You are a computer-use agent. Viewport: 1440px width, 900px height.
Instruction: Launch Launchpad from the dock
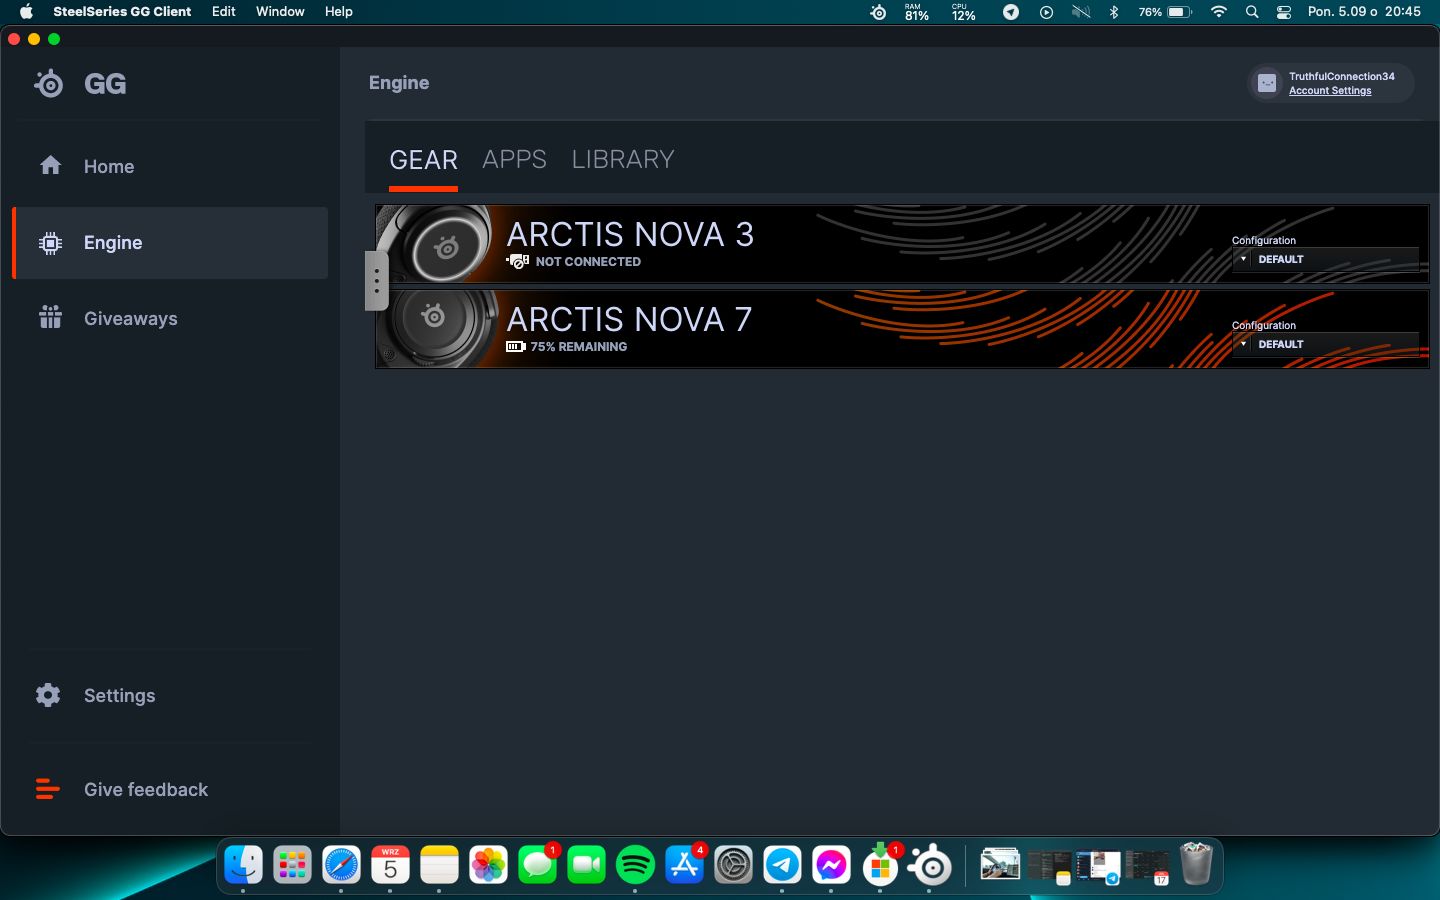[292, 864]
